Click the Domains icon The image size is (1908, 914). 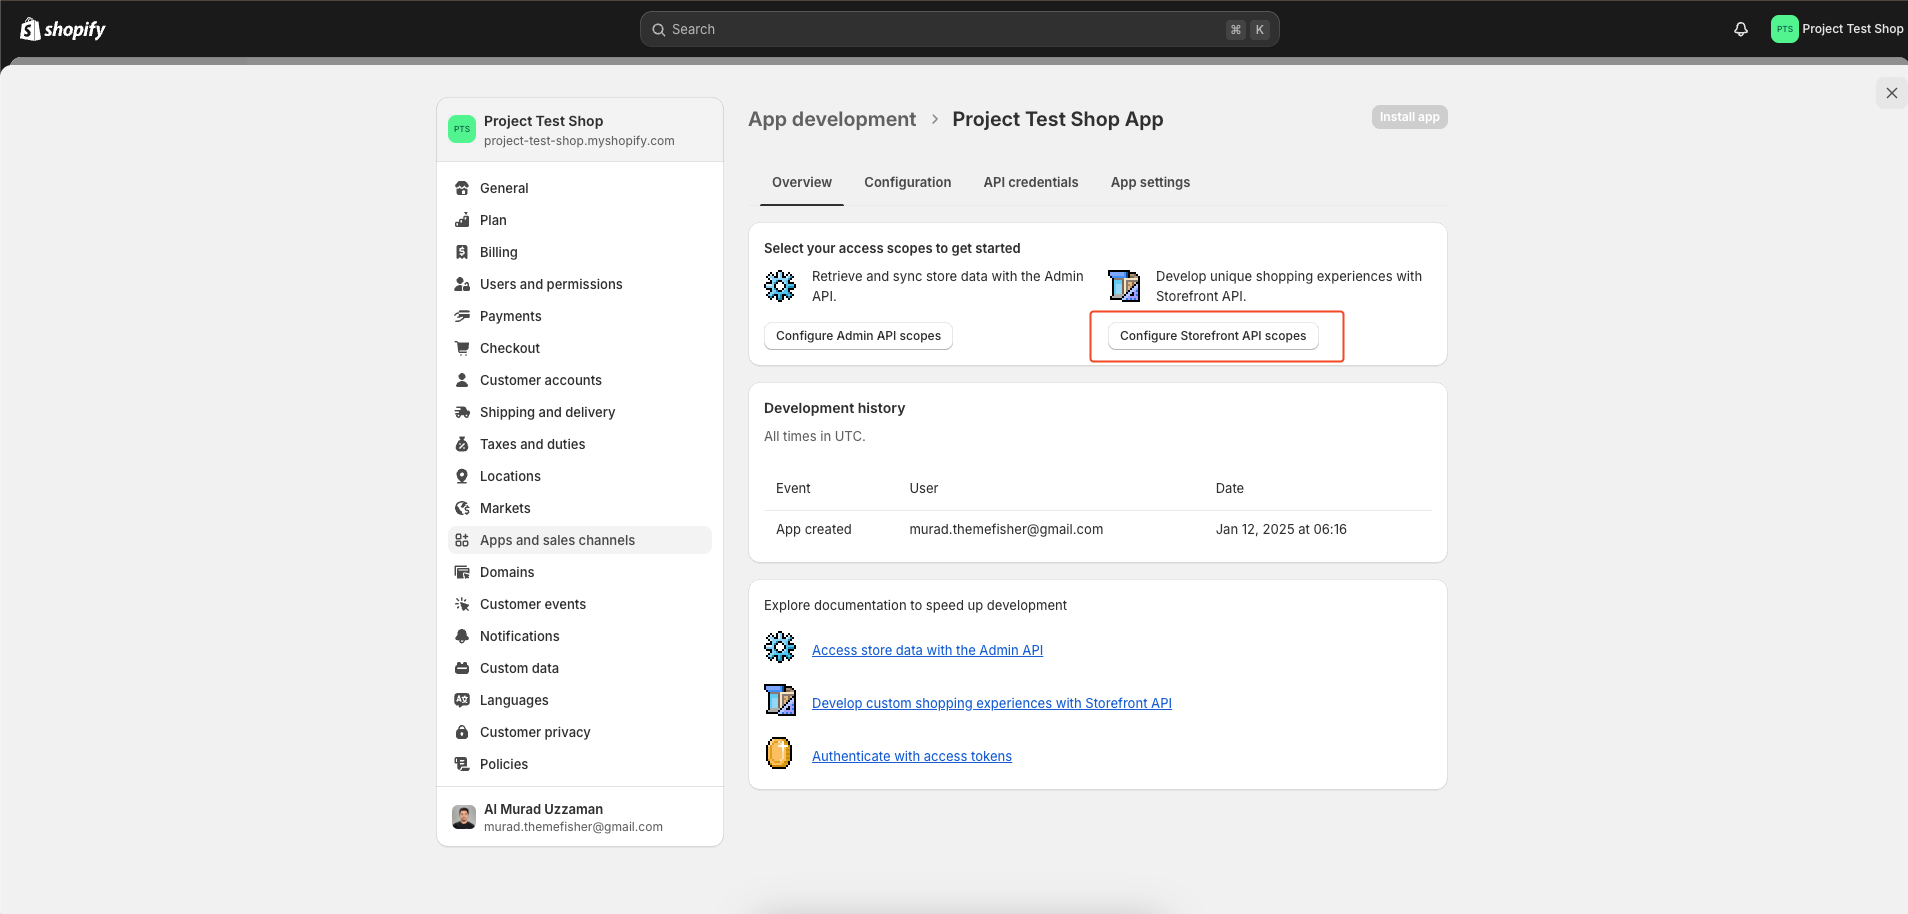462,572
